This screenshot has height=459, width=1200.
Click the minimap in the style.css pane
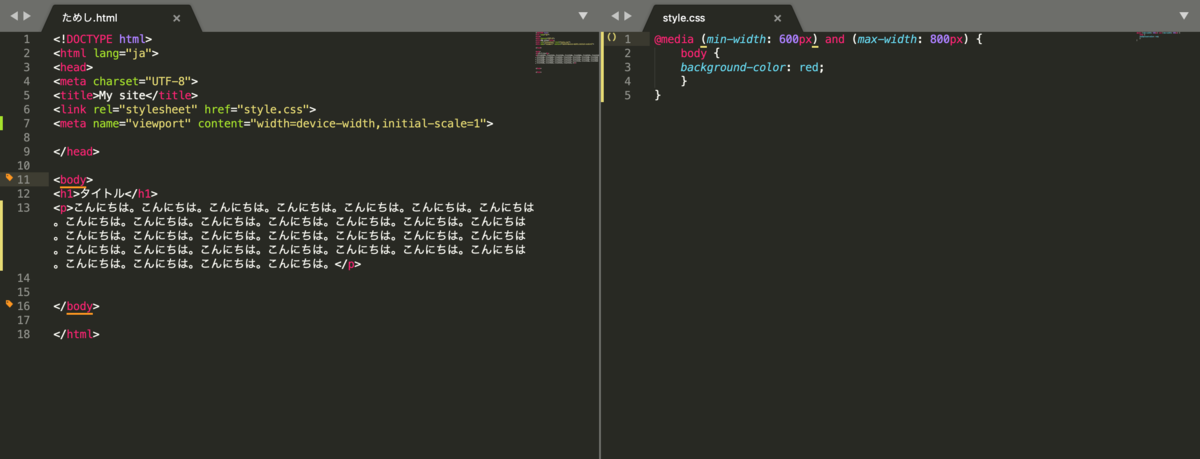coord(1165,35)
